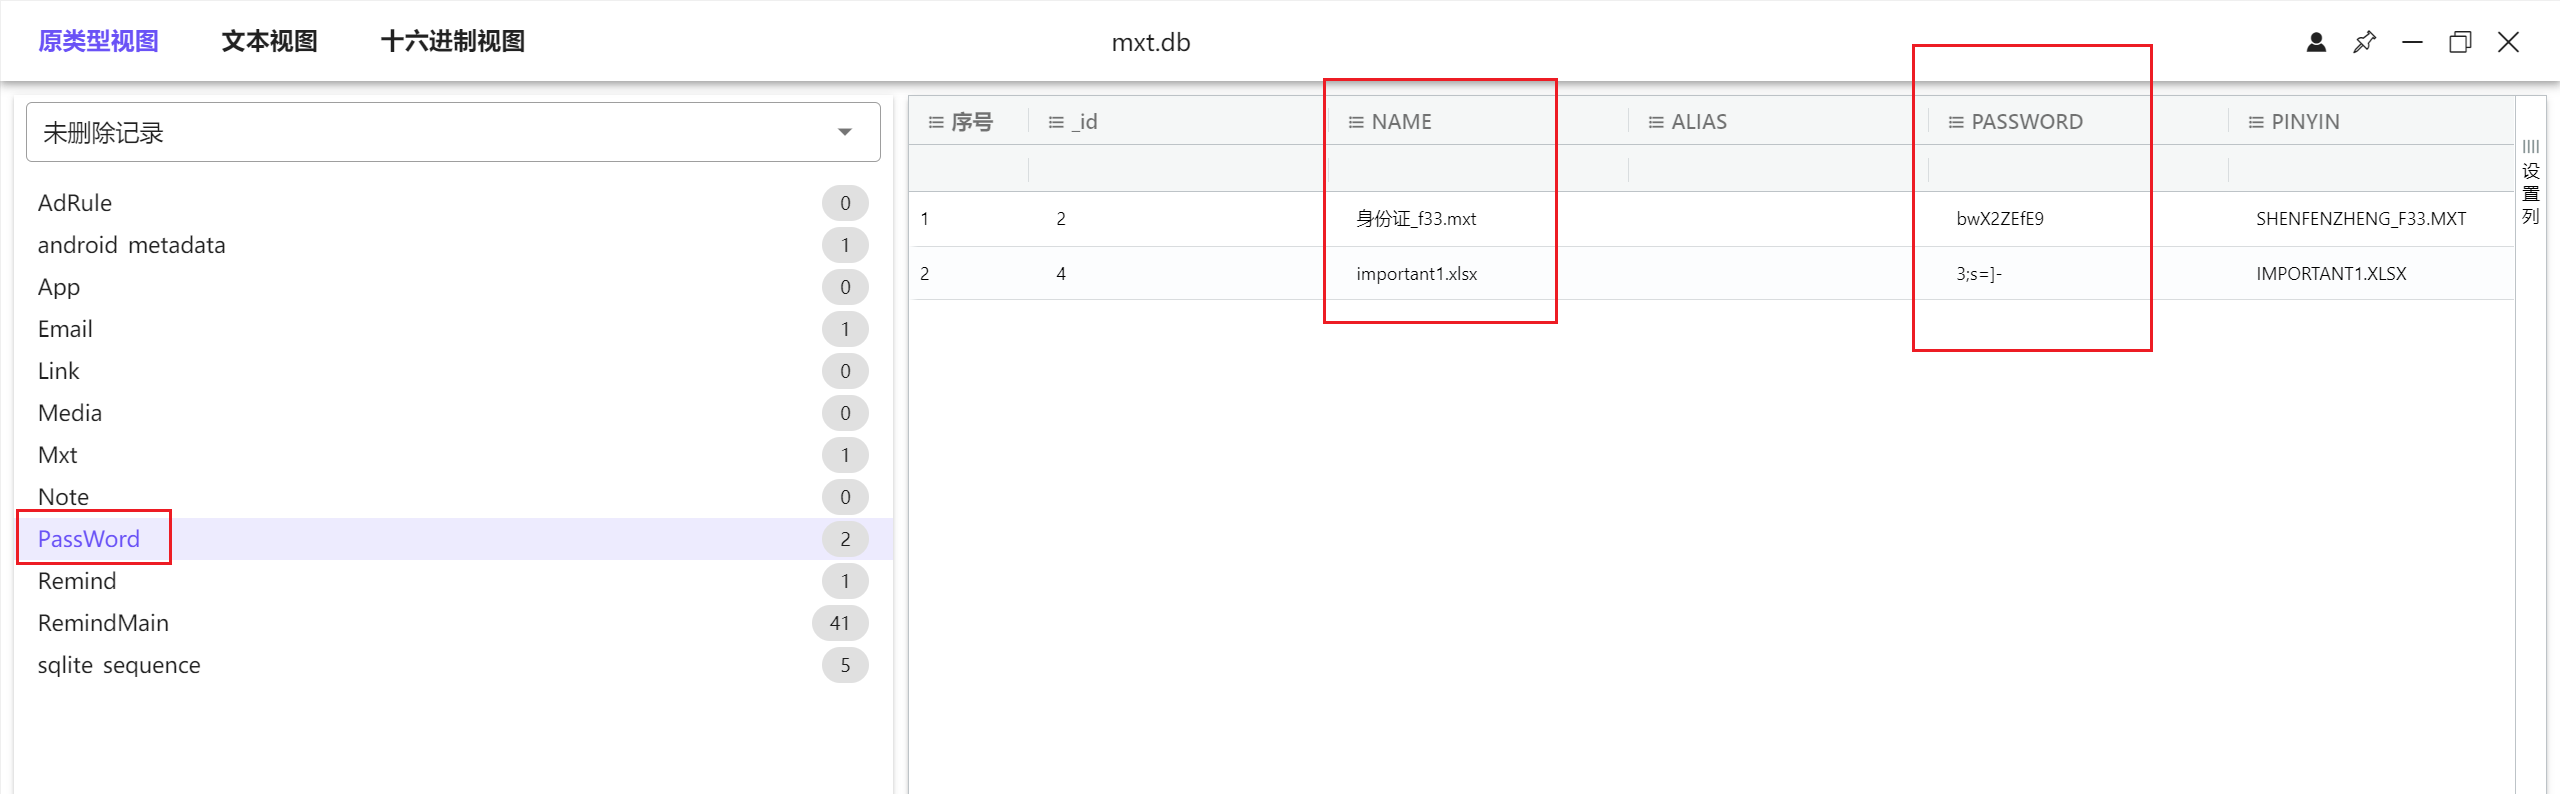Open the NAME column menu icon
Image resolution: width=2560 pixels, height=794 pixels.
click(x=1356, y=122)
